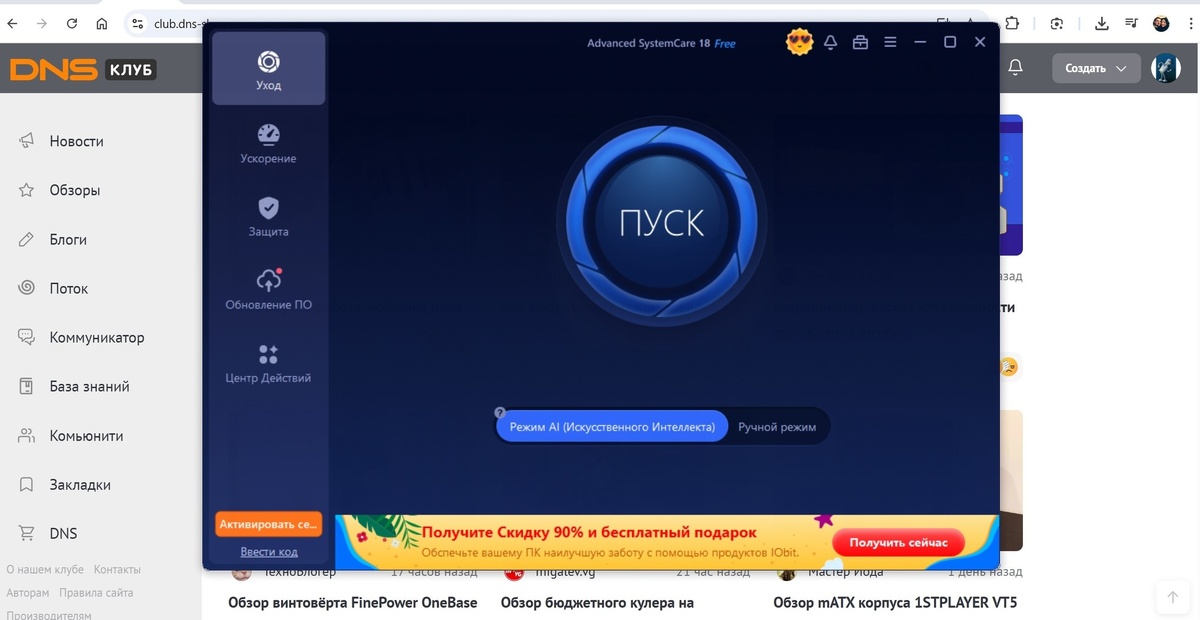Open browser downloads
The width and height of the screenshot is (1200, 620).
1101,23
